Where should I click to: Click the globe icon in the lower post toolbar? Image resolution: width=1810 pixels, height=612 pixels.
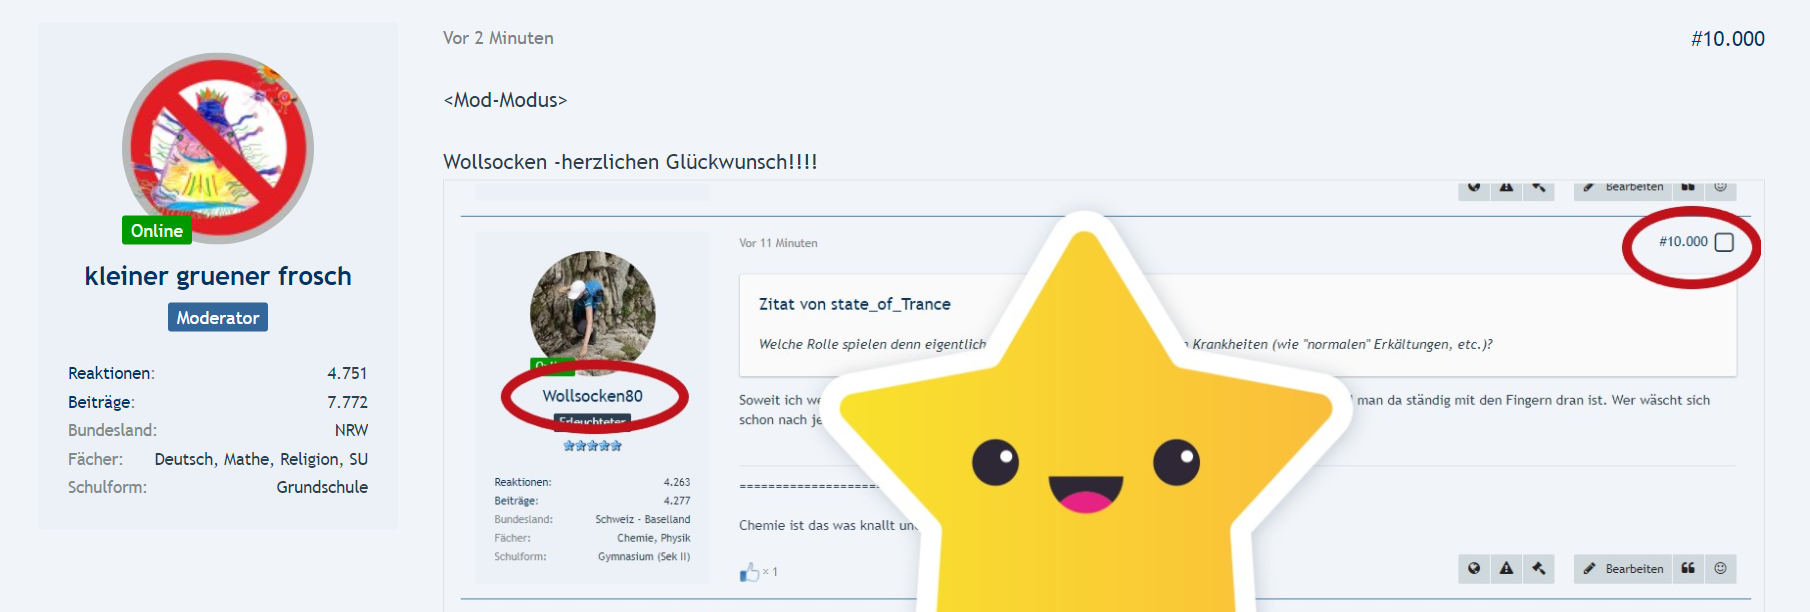click(x=1474, y=568)
